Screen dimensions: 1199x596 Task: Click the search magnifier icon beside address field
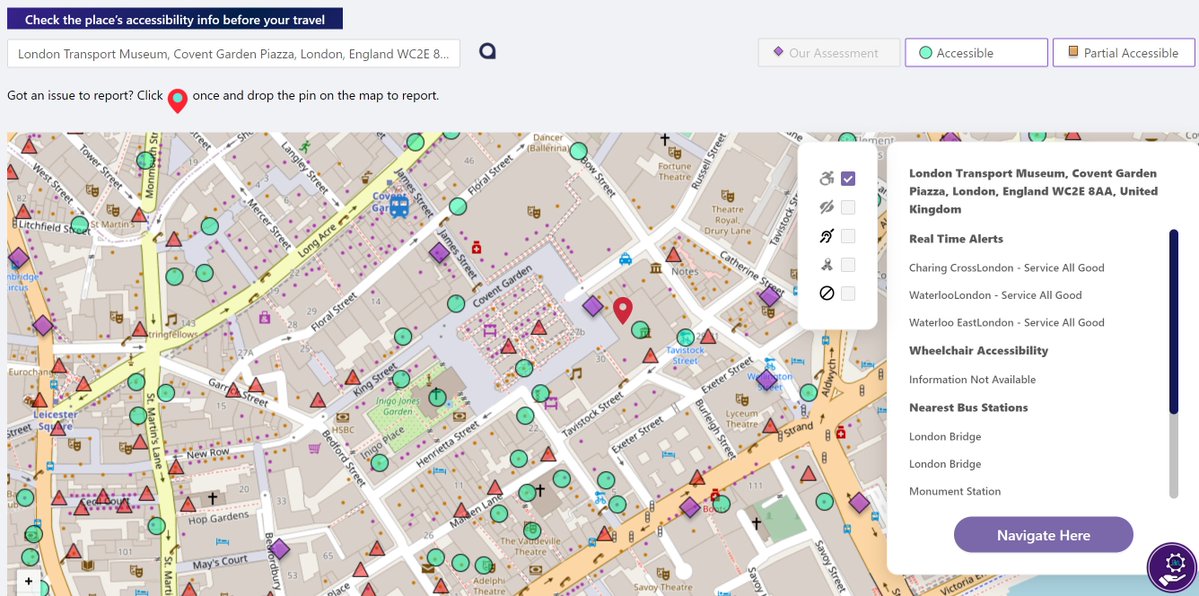pos(488,51)
